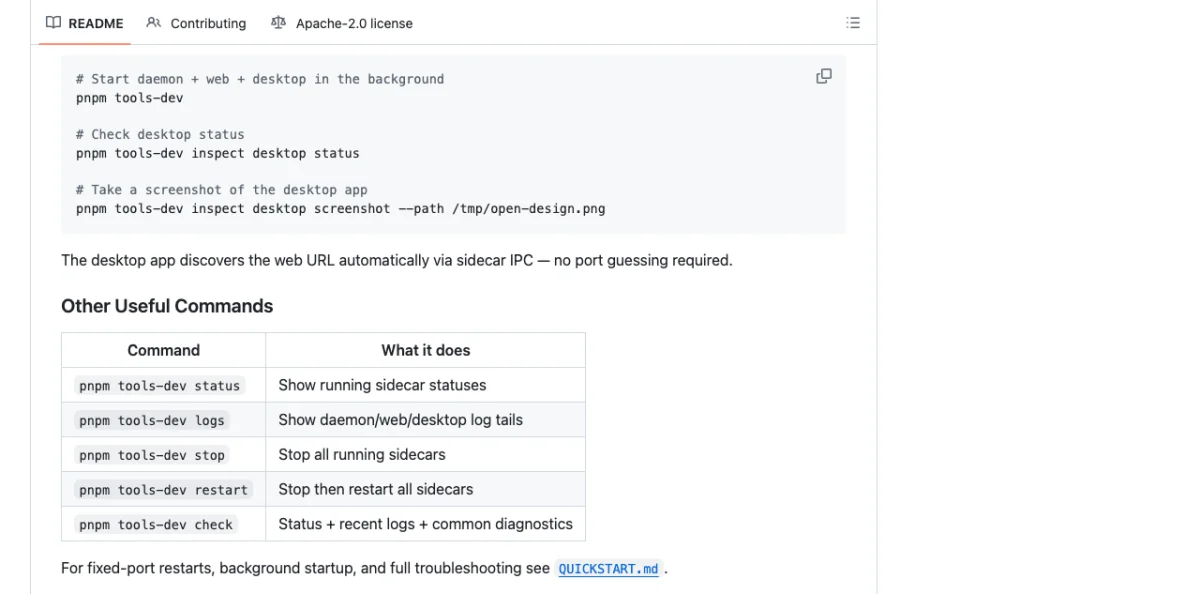This screenshot has width=1200, height=594.
Task: Click the 'pnpm tools-dev stop' table cell
Action: pos(164,455)
